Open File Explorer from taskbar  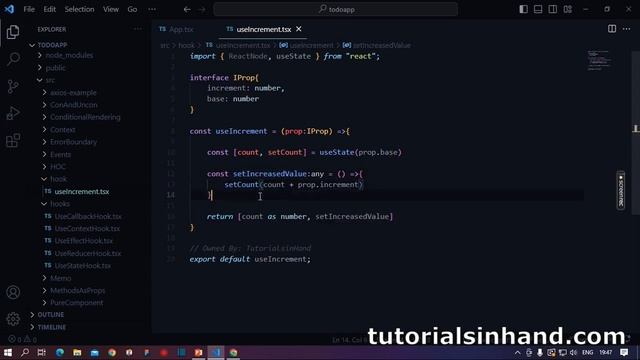[x=77, y=352]
